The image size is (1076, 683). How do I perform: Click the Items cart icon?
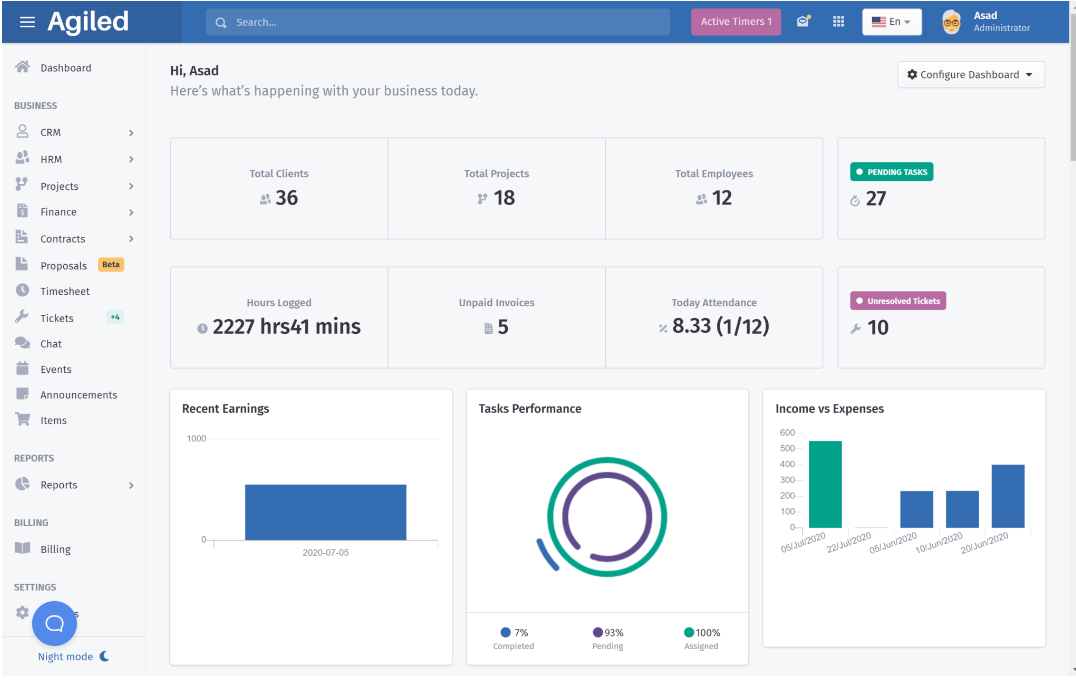tap(23, 419)
